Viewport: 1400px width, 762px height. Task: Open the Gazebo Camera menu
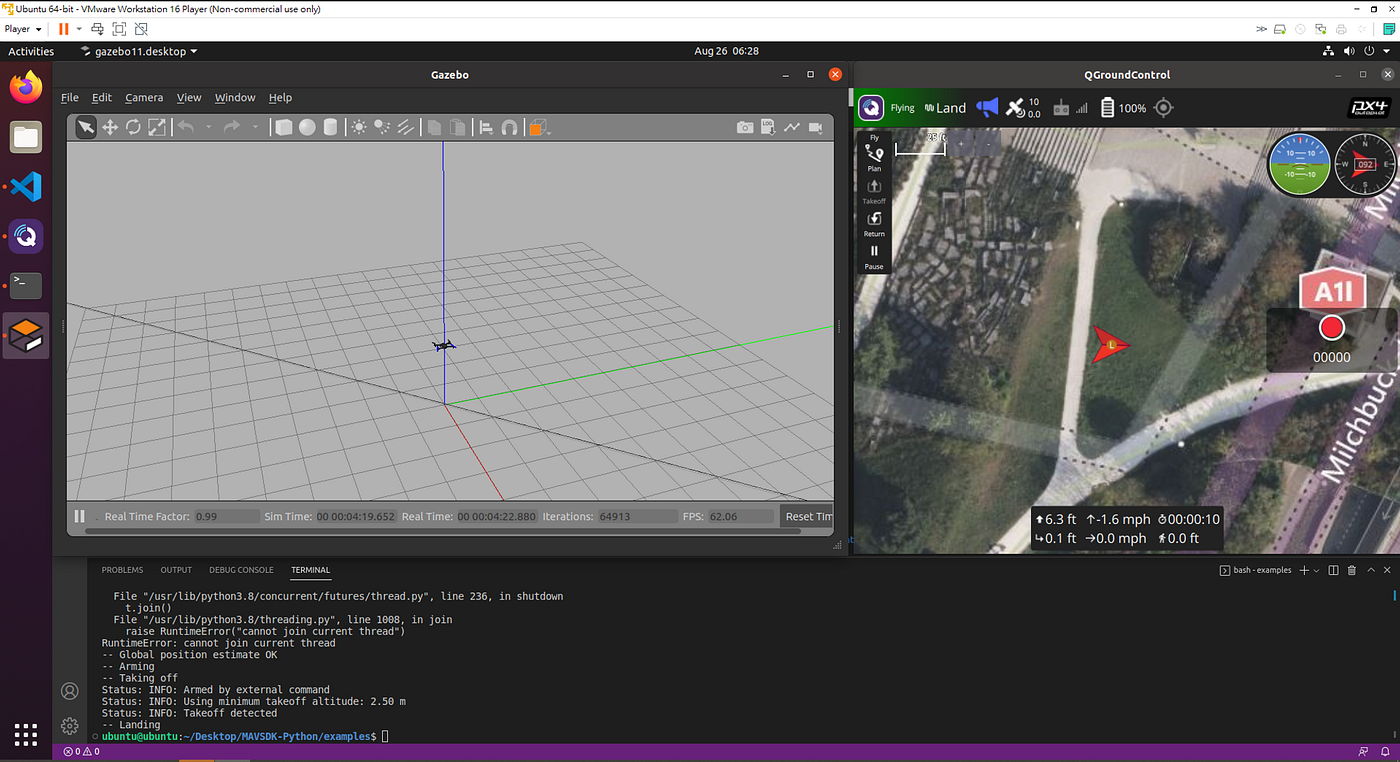coord(144,98)
